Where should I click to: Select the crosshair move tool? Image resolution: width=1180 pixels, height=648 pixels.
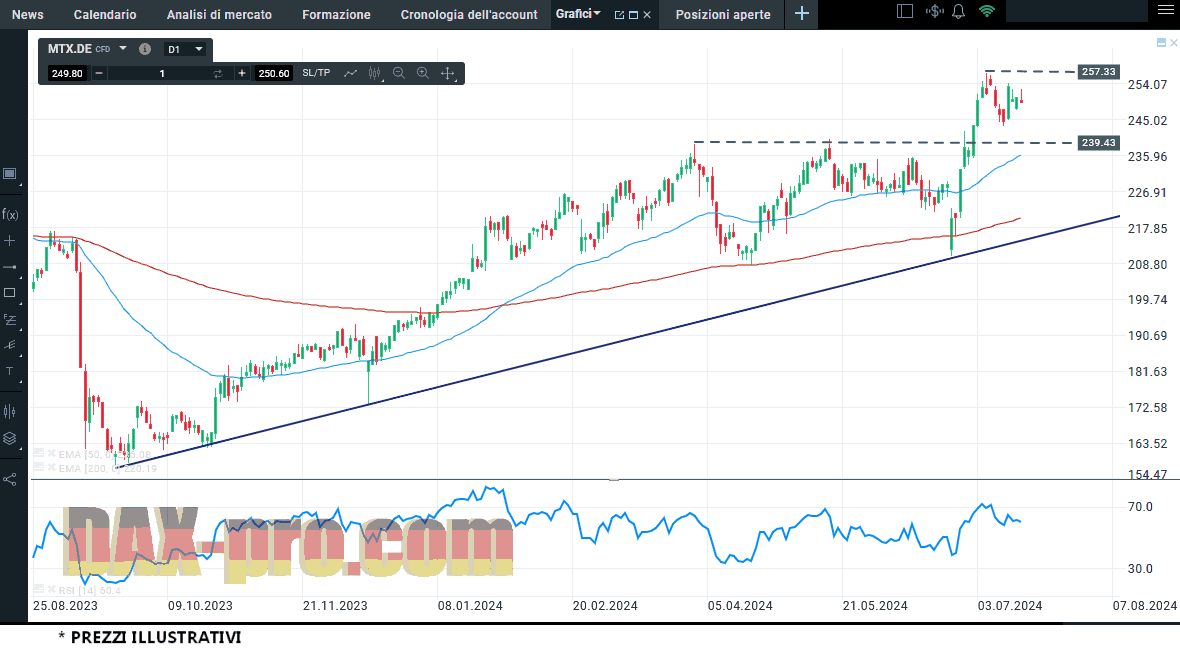click(448, 73)
